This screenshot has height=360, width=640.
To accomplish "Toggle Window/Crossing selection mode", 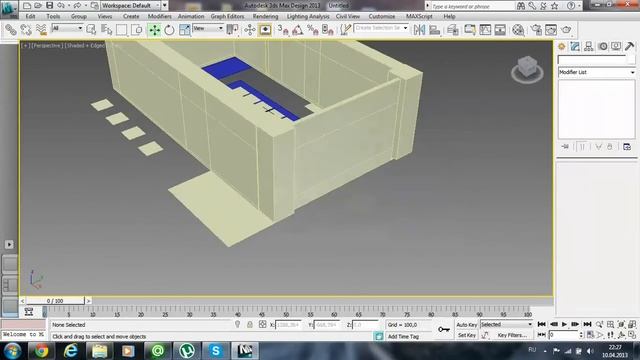I will coord(137,29).
